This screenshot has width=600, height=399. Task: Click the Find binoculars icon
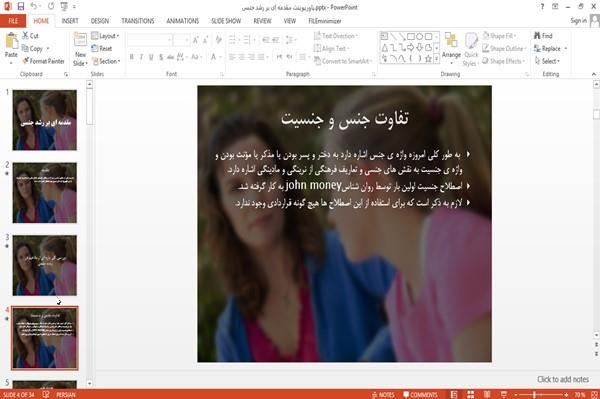coord(537,36)
